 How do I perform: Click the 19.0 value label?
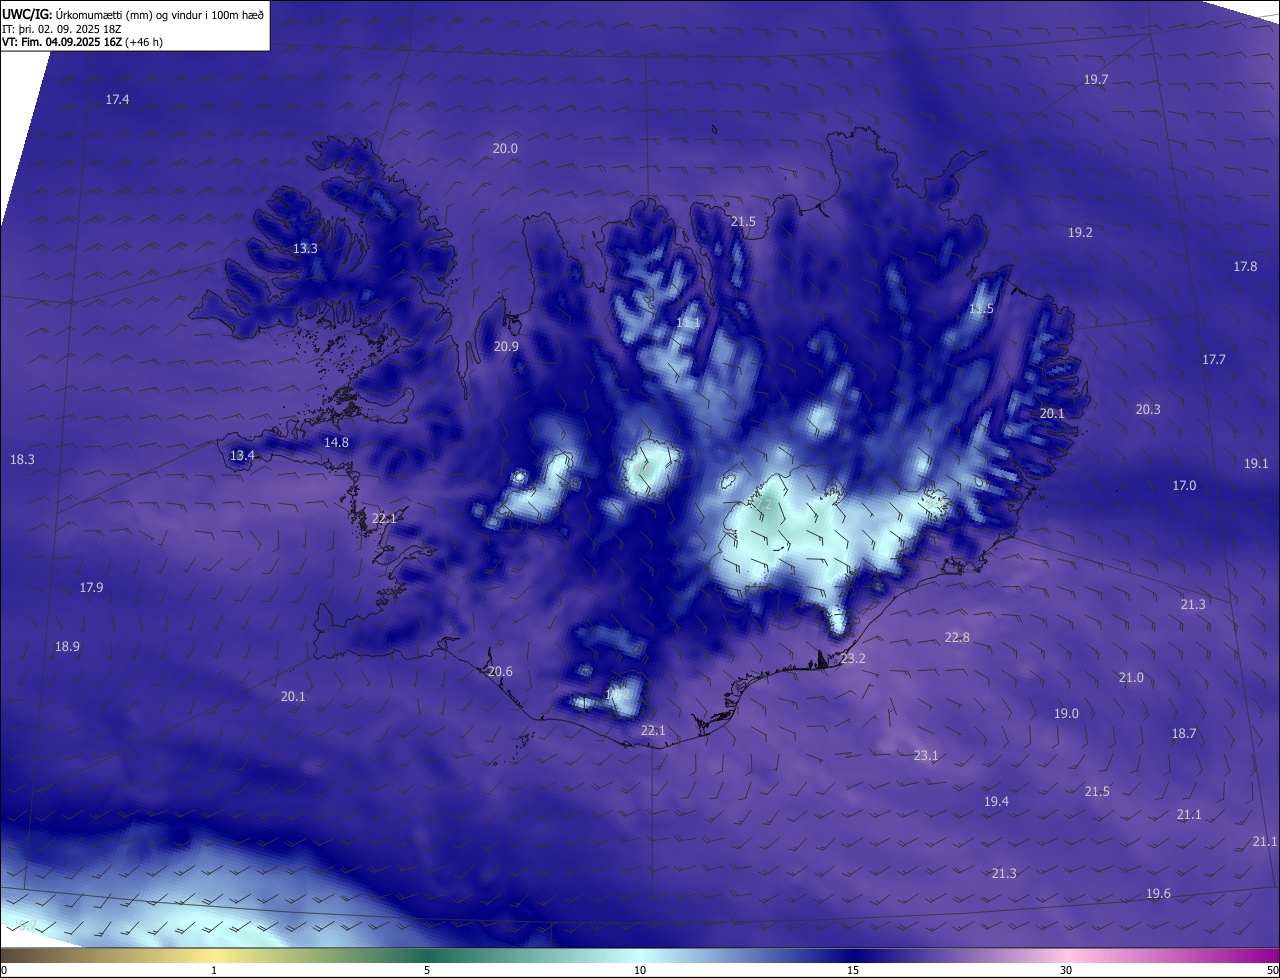click(x=1066, y=713)
